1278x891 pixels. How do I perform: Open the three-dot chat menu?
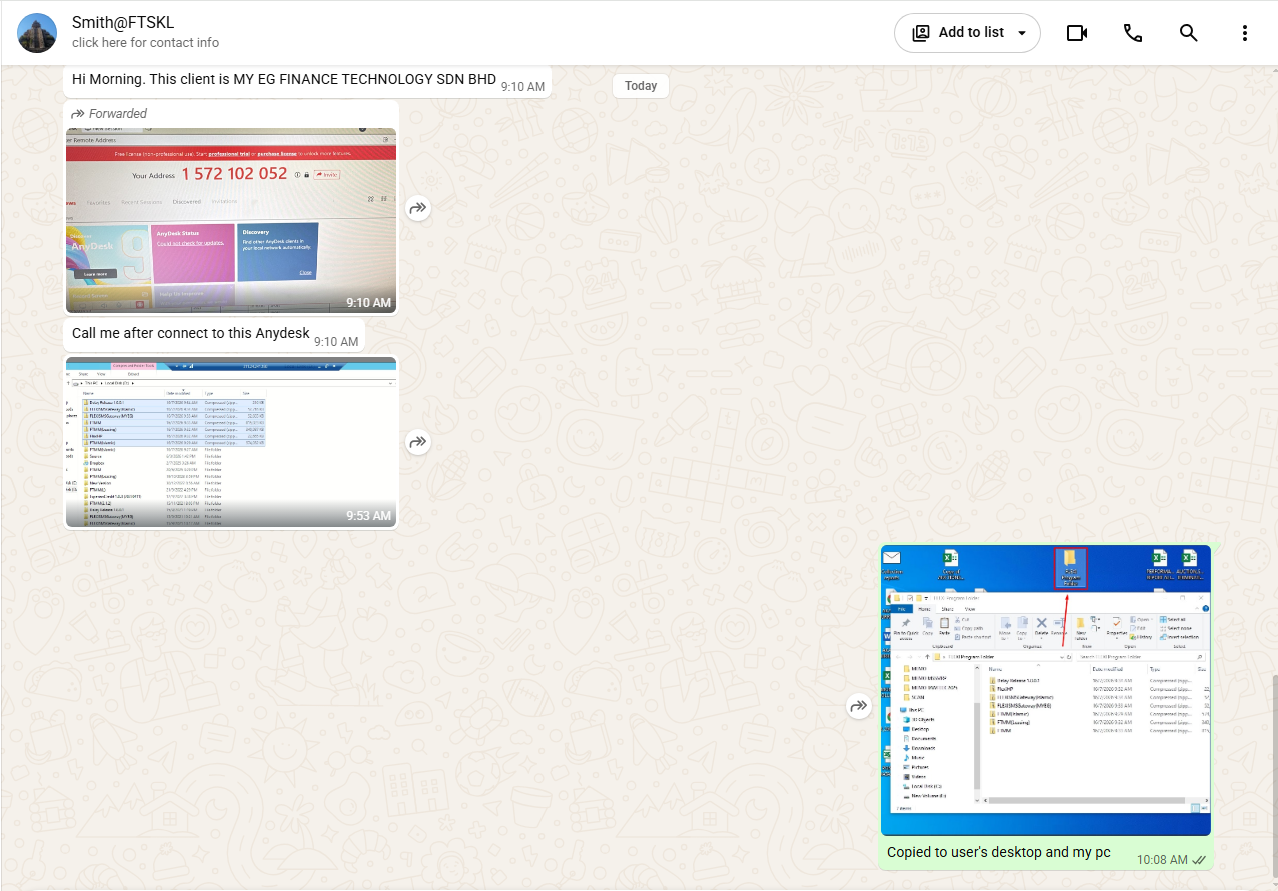point(1245,33)
